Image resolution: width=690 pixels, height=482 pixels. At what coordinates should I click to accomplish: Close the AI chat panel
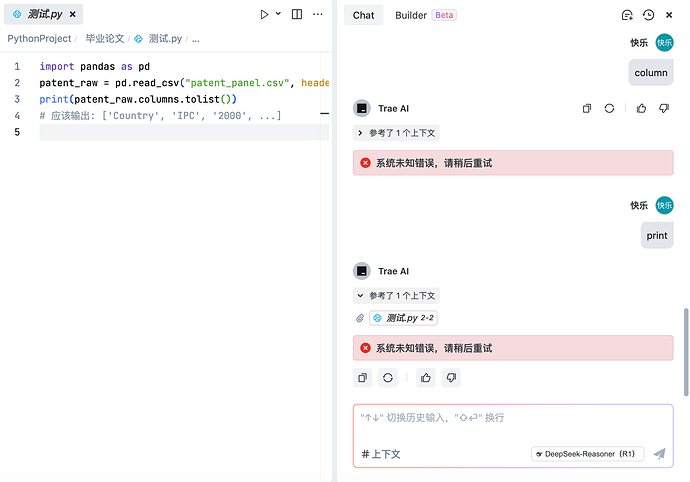coord(669,15)
